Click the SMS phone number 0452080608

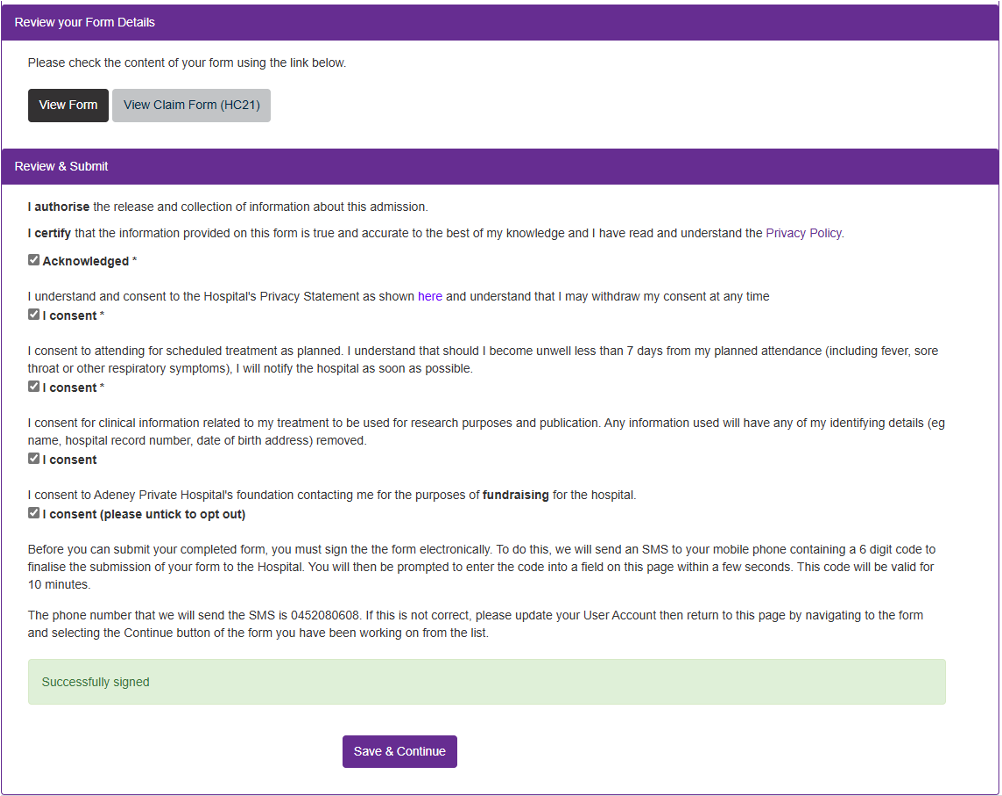point(325,615)
